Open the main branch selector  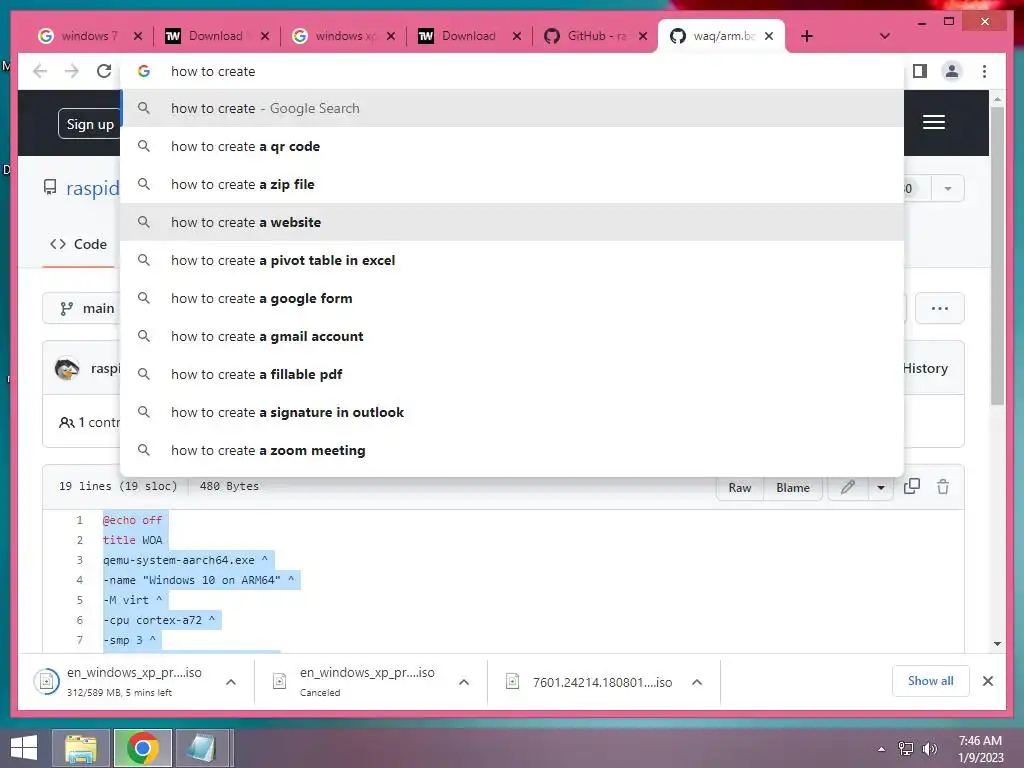point(82,308)
